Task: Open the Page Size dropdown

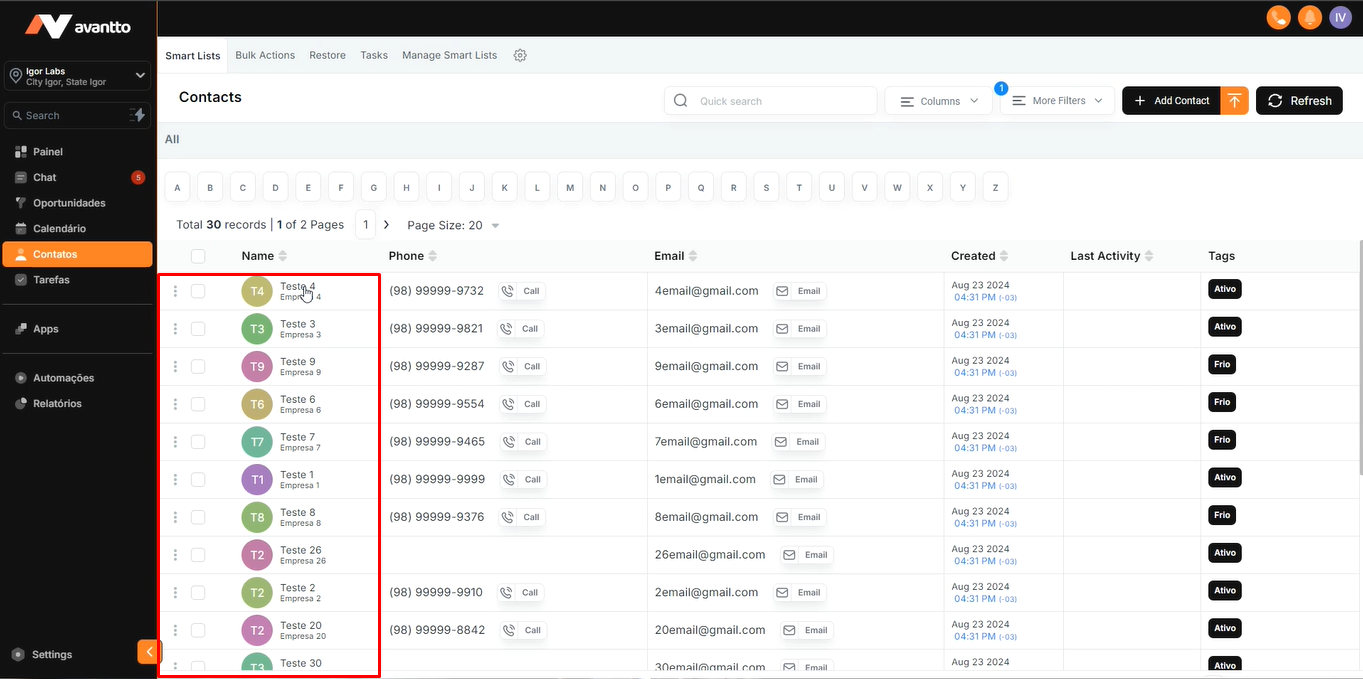Action: click(x=453, y=225)
